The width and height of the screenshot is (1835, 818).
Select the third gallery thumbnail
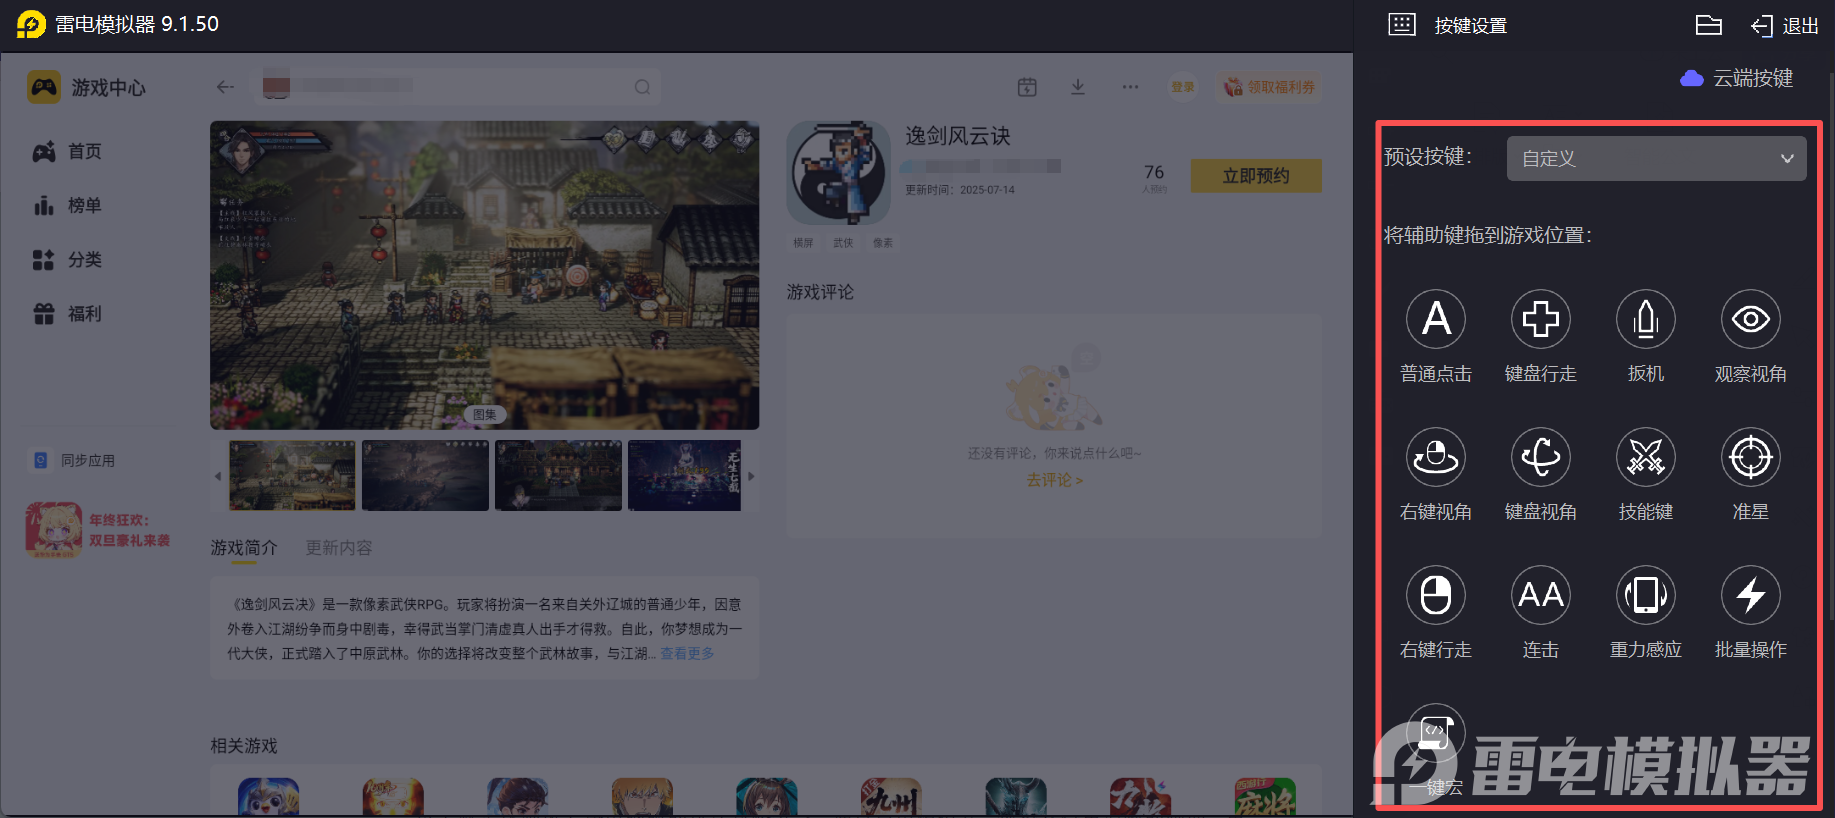click(558, 476)
